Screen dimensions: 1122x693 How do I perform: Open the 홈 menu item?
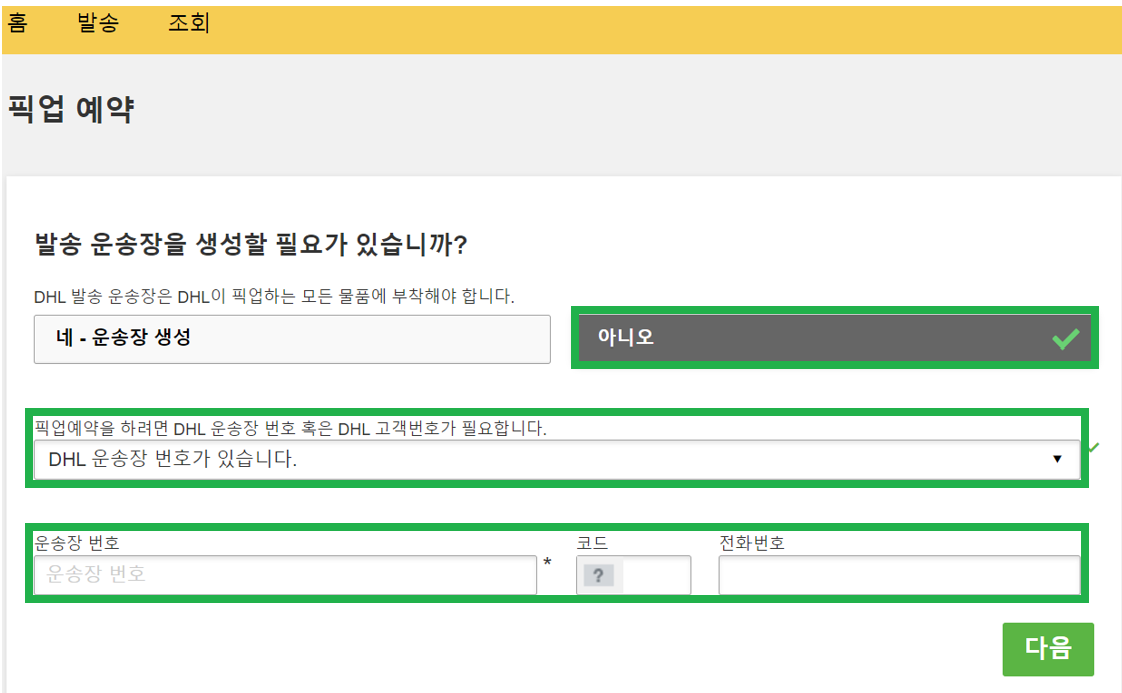[x=17, y=23]
